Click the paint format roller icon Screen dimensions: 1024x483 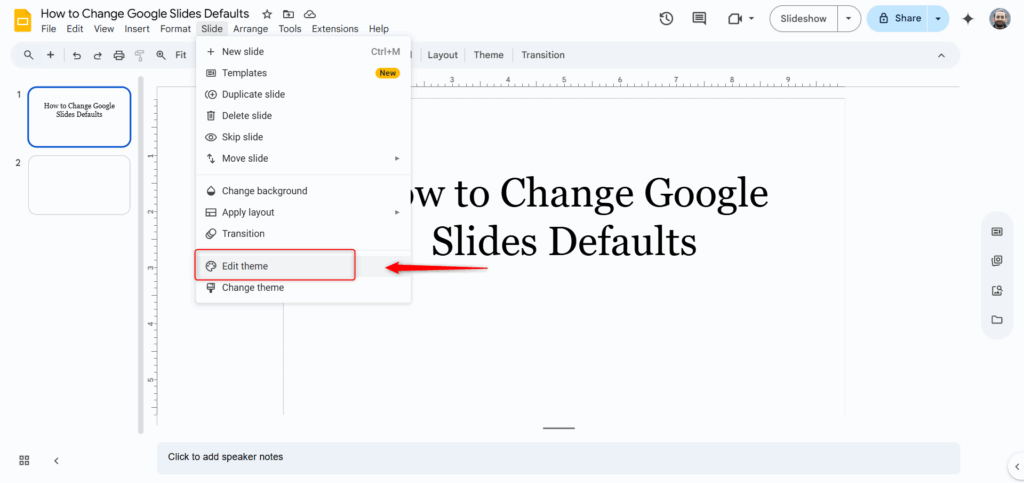pos(139,55)
